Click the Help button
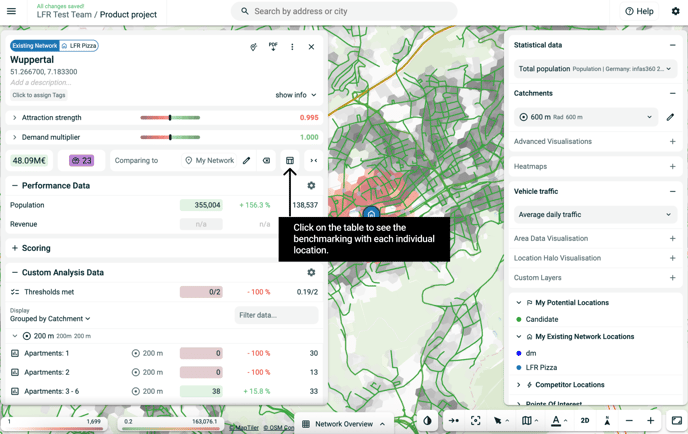This screenshot has height=434, width=688. point(639,11)
